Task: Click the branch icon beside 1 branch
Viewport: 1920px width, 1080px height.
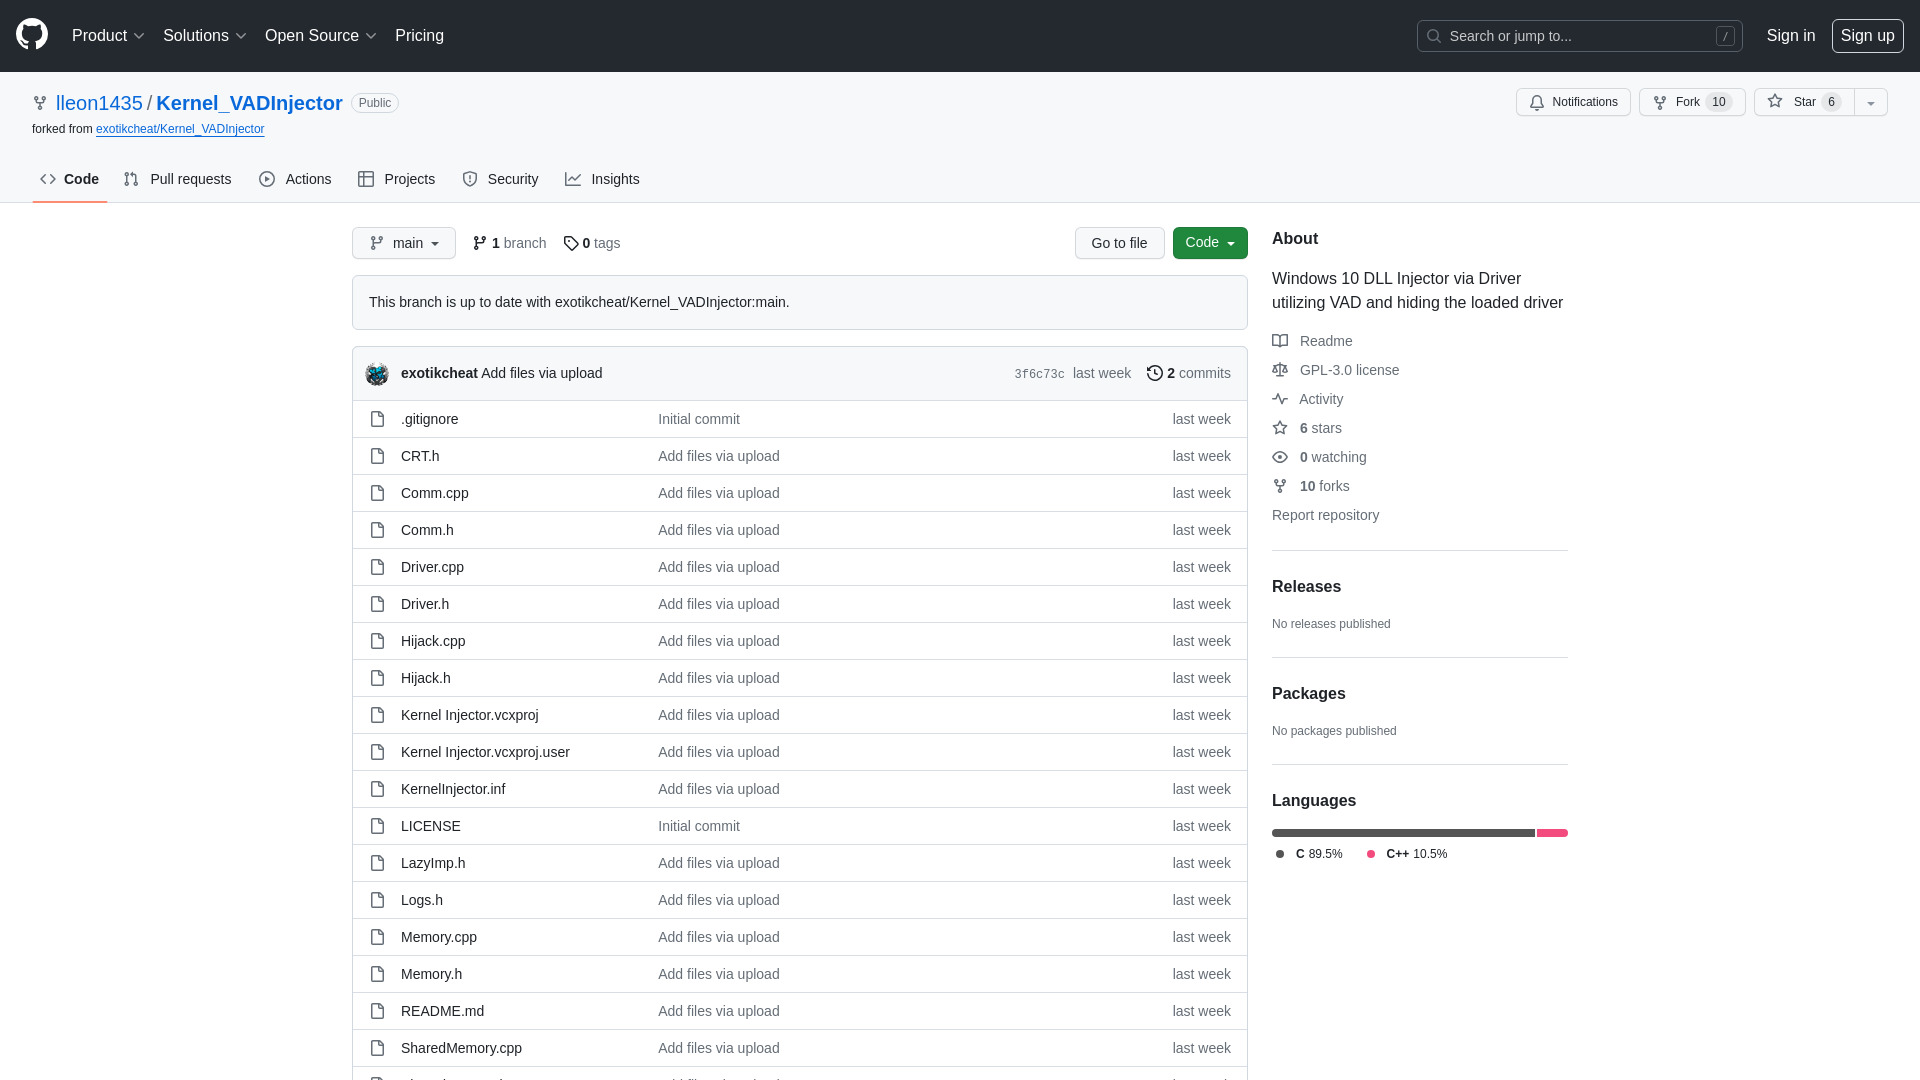Action: pyautogui.click(x=480, y=243)
